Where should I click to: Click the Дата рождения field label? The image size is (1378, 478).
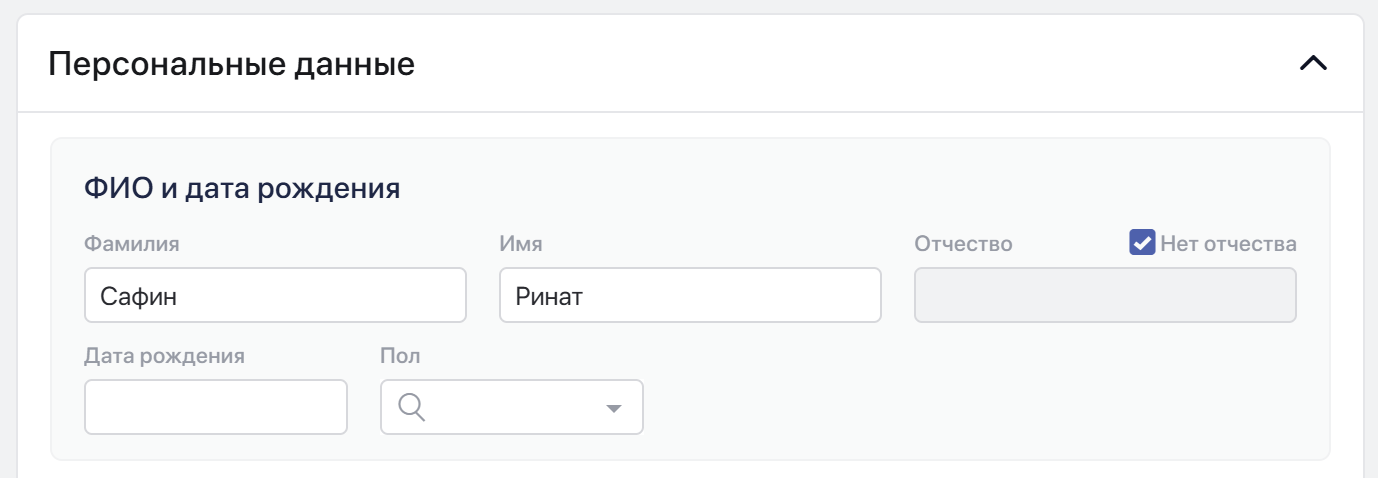tap(165, 355)
